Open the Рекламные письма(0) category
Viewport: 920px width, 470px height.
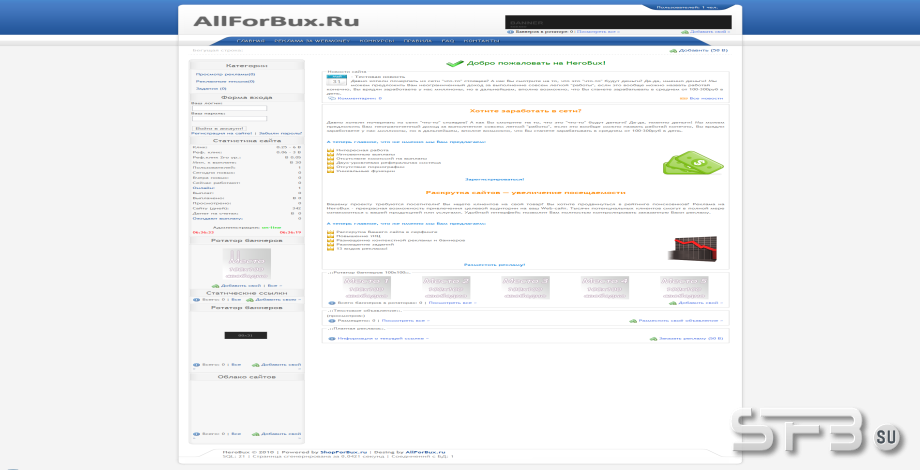coord(225,82)
